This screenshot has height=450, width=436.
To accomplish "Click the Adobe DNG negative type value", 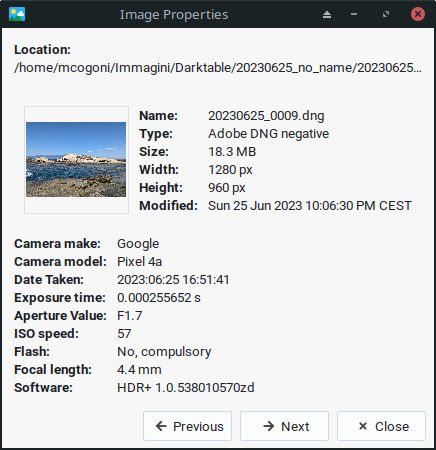I will click(268, 134).
